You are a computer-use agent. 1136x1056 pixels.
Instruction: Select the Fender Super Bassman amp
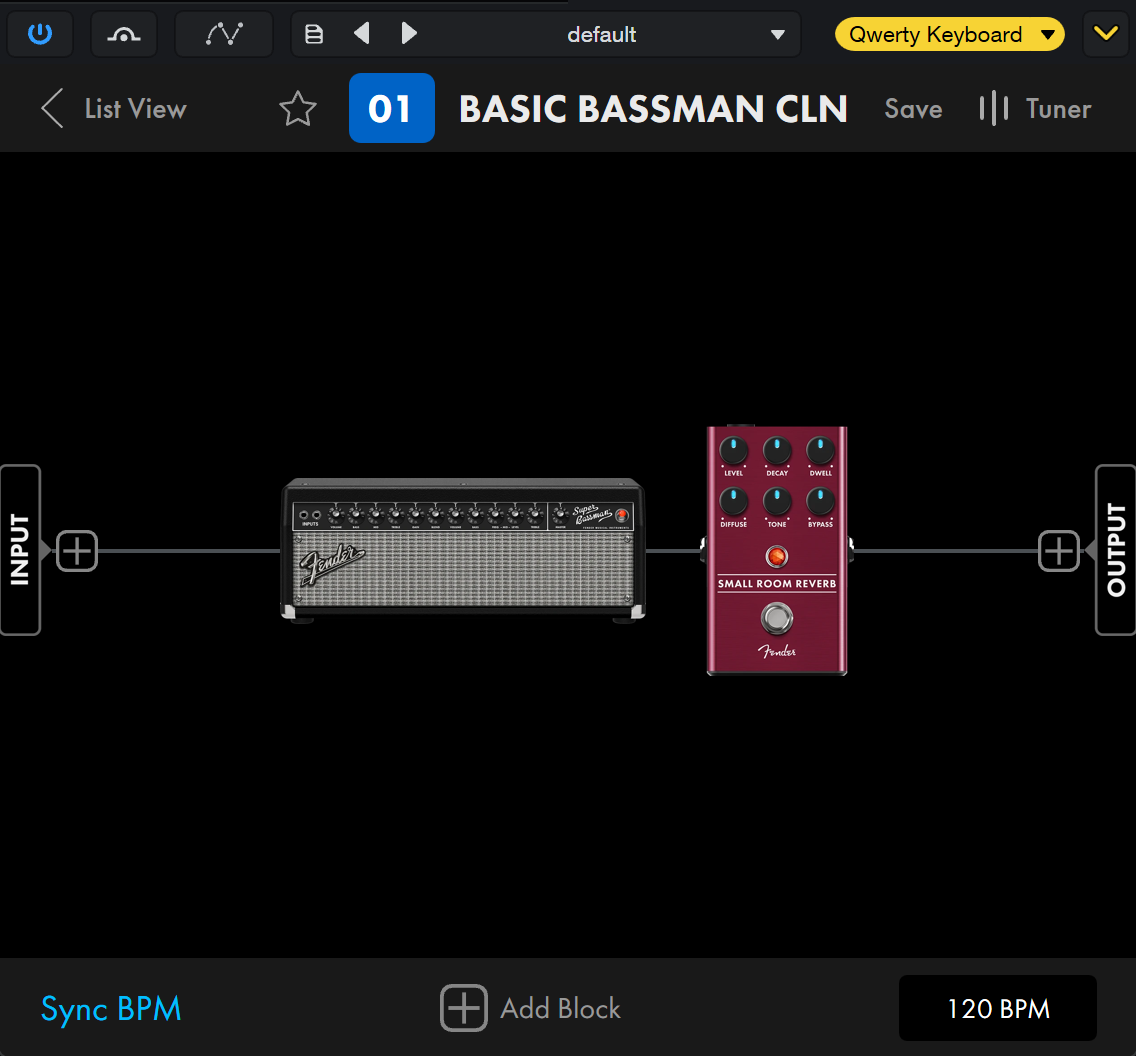(463, 550)
